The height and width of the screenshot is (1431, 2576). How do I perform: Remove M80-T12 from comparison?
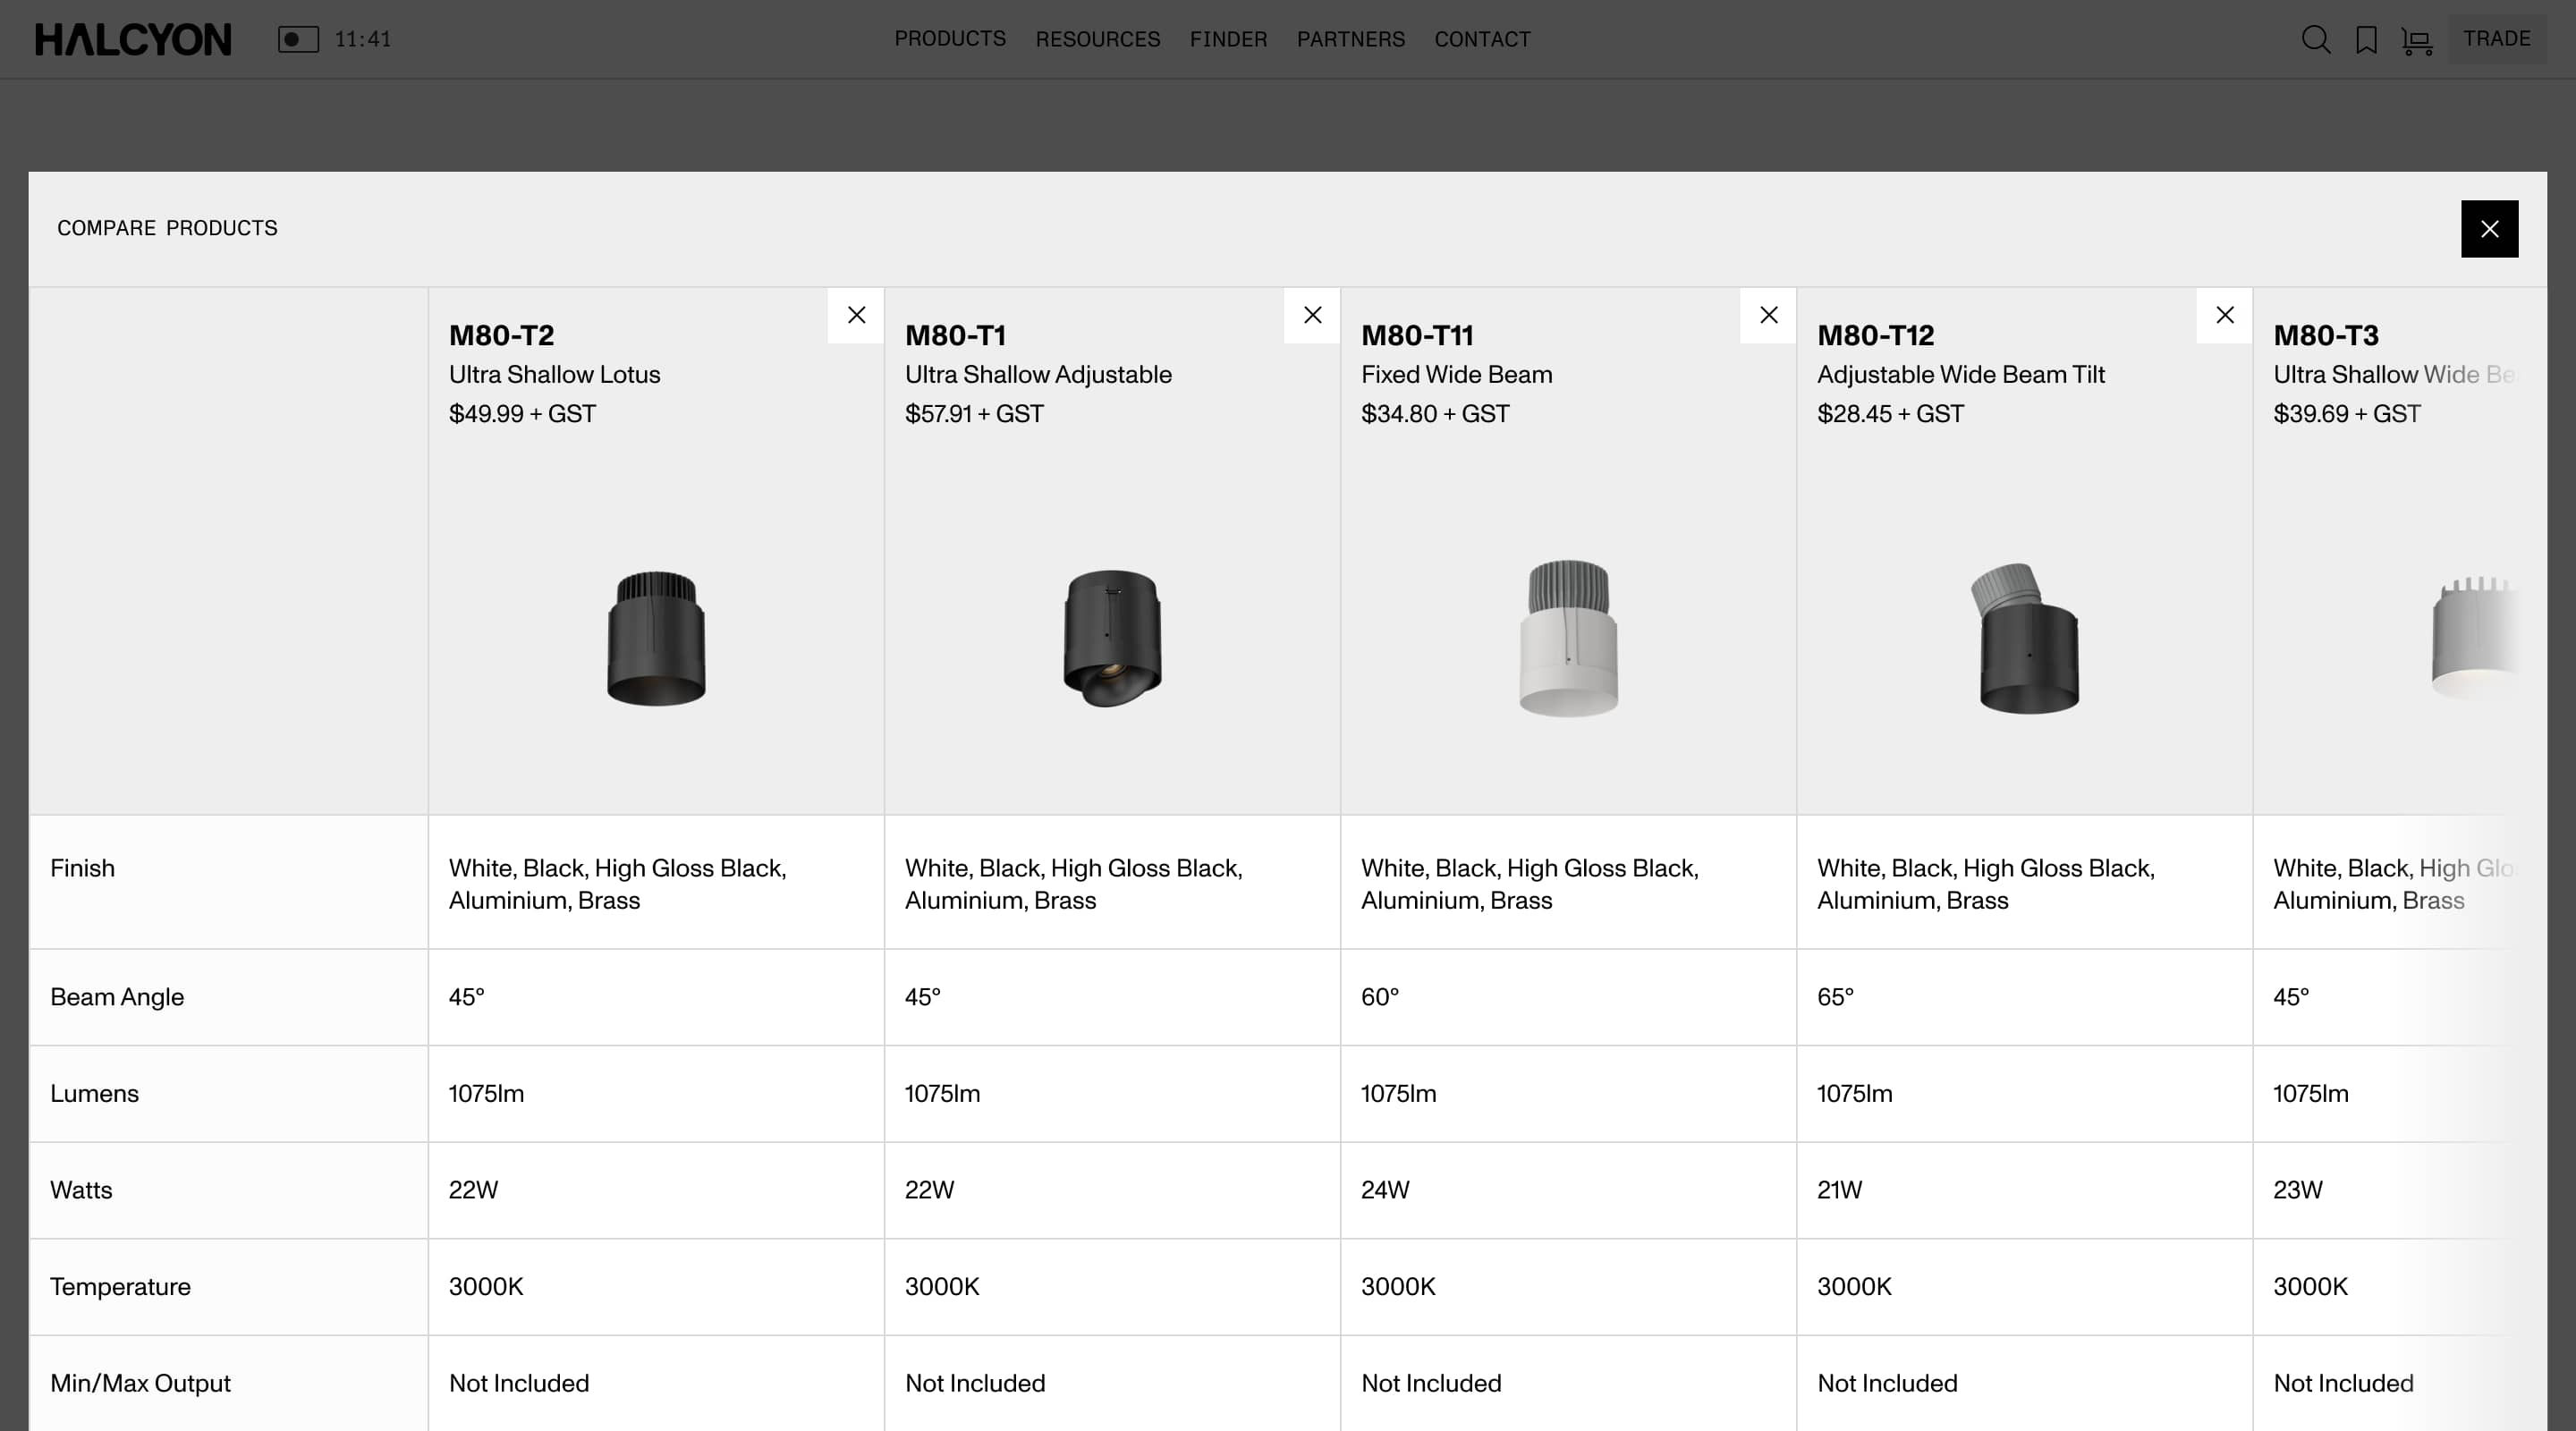[2224, 315]
